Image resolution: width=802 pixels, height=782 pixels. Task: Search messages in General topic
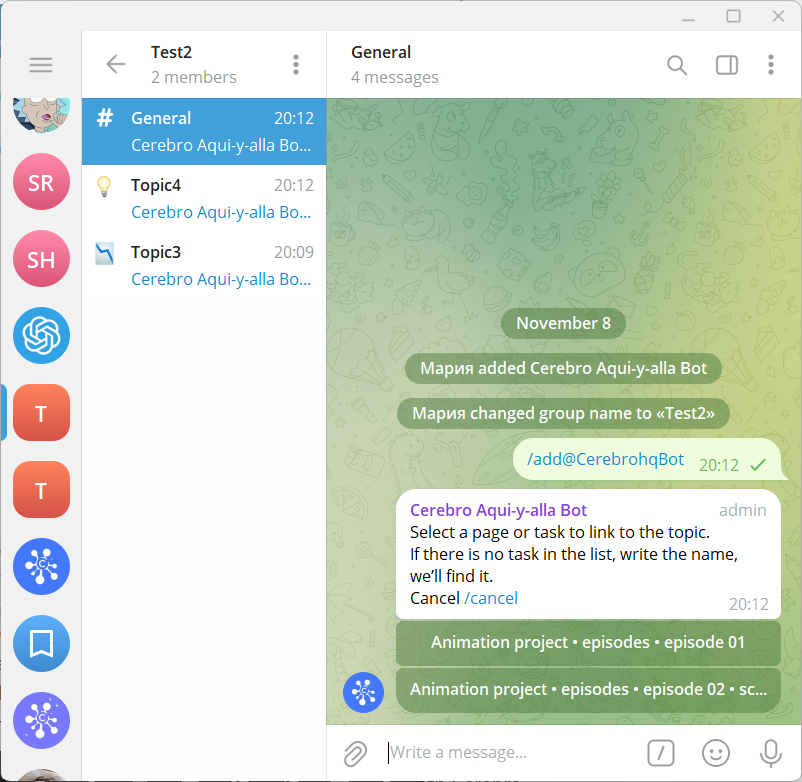pyautogui.click(x=677, y=65)
